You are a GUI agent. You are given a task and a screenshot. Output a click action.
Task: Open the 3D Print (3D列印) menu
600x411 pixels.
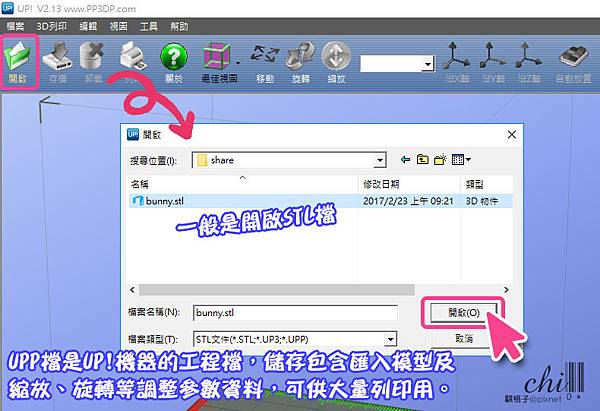[x=51, y=26]
